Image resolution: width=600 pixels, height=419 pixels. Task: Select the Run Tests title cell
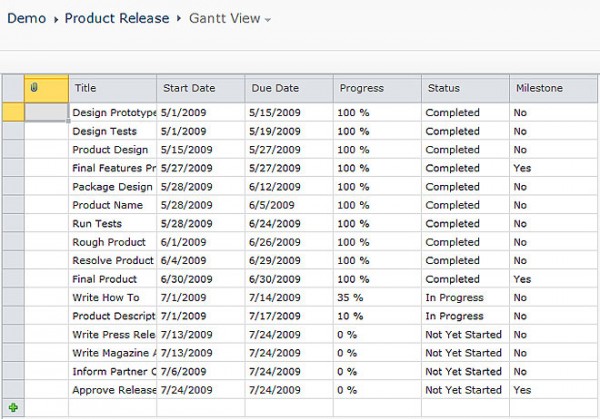click(112, 224)
